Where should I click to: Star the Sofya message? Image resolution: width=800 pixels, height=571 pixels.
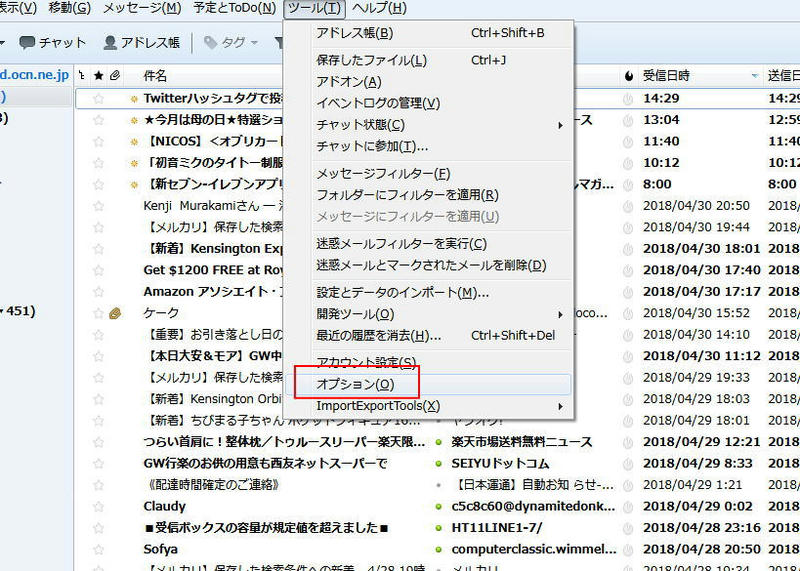click(98, 549)
